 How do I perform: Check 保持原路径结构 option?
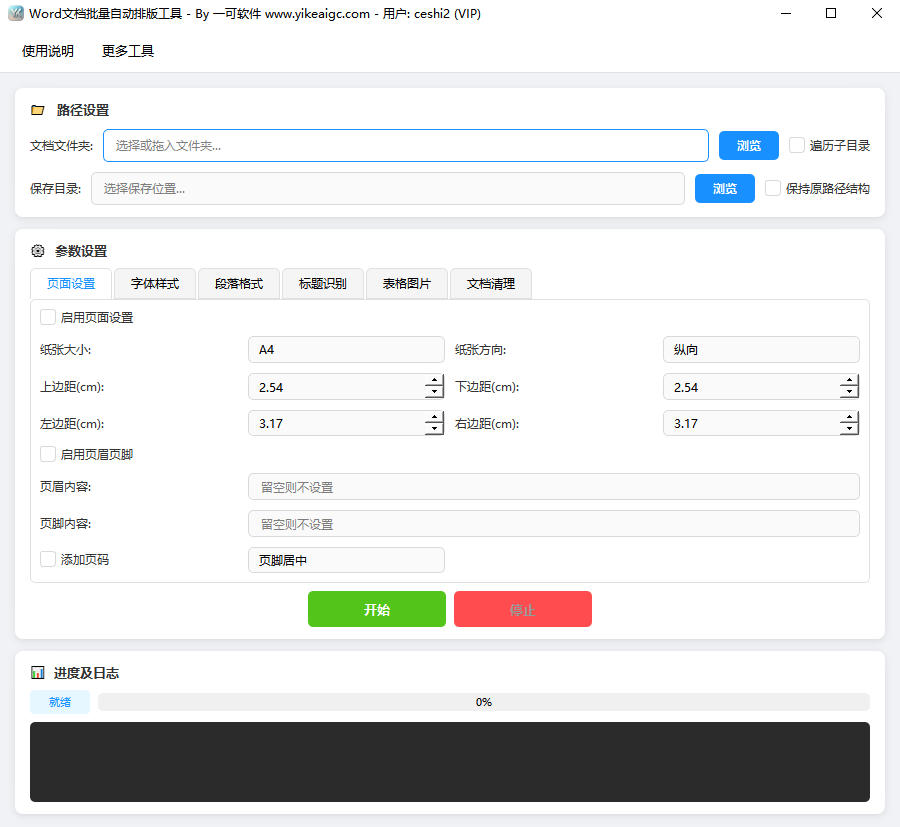(x=772, y=188)
